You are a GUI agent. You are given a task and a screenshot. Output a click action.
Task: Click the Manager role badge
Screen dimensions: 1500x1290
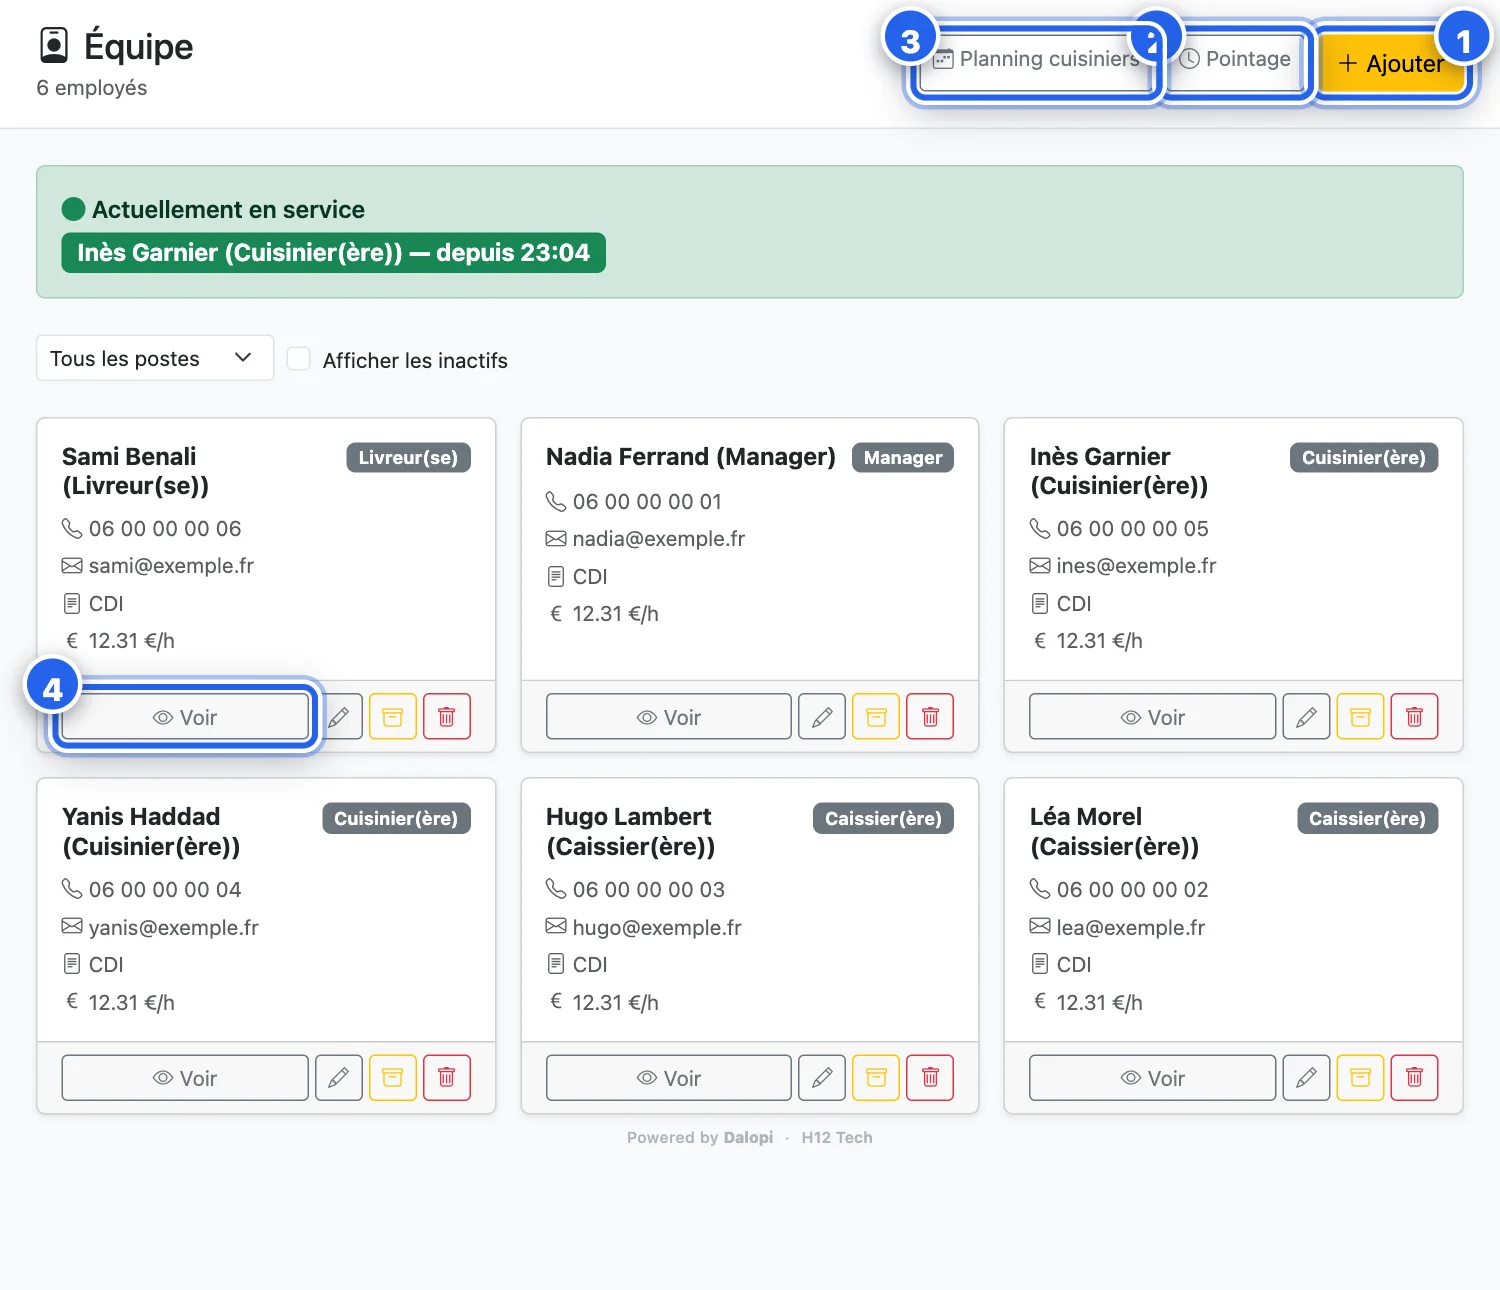coord(903,457)
